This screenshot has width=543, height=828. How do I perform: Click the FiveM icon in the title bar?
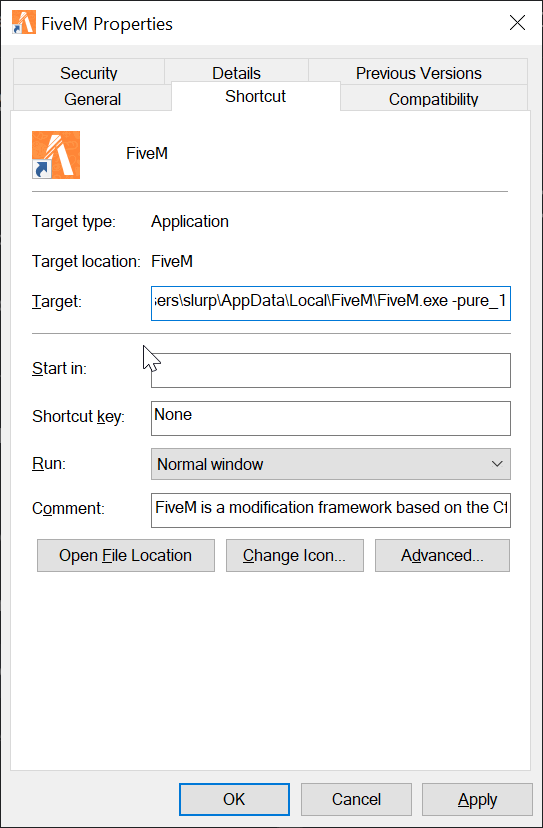pyautogui.click(x=24, y=23)
